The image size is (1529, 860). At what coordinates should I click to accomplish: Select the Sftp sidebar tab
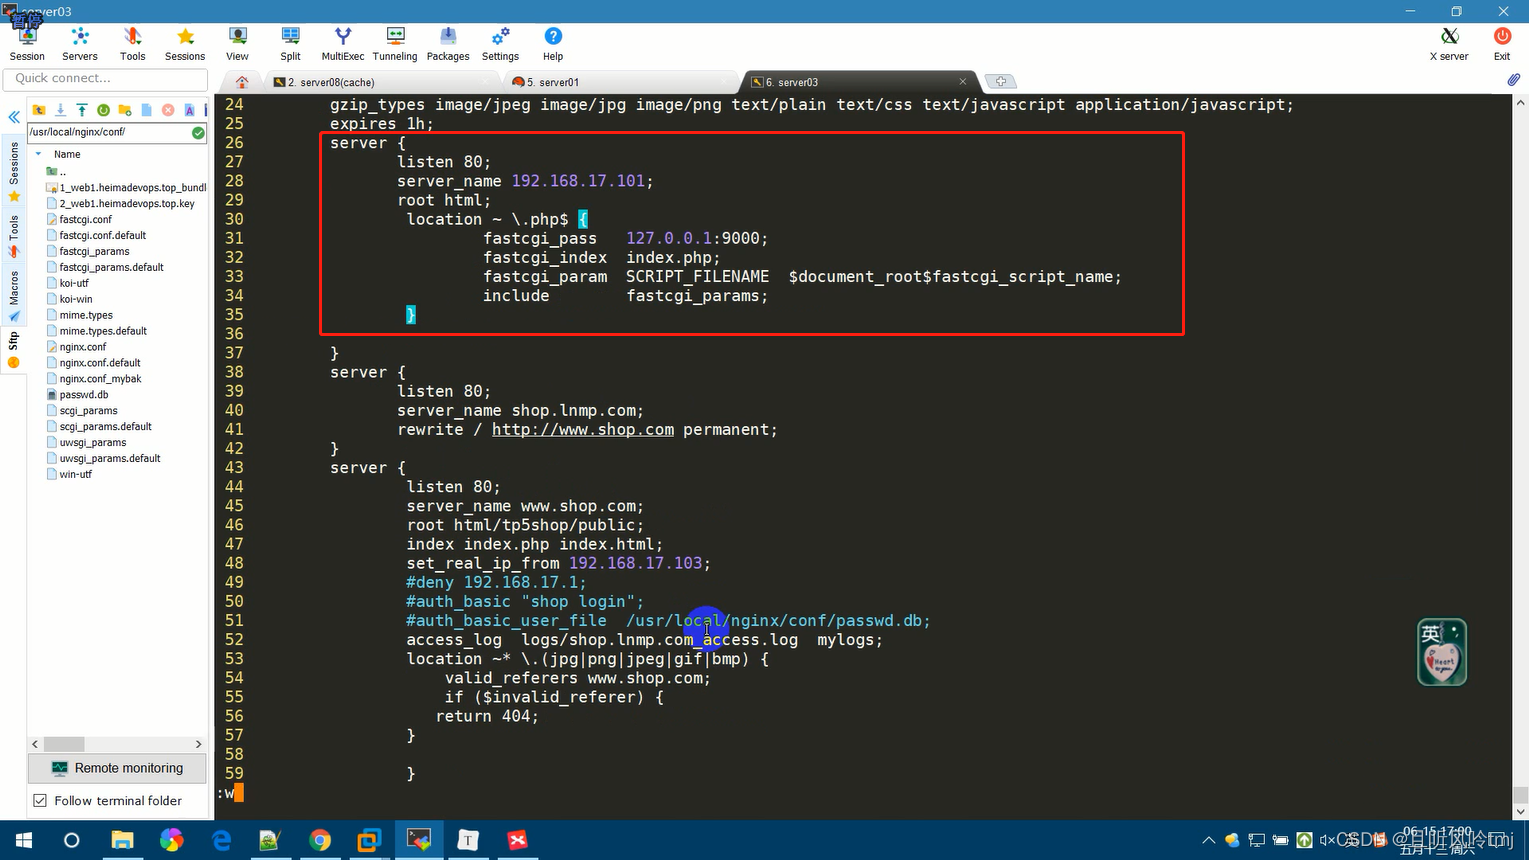coord(13,340)
